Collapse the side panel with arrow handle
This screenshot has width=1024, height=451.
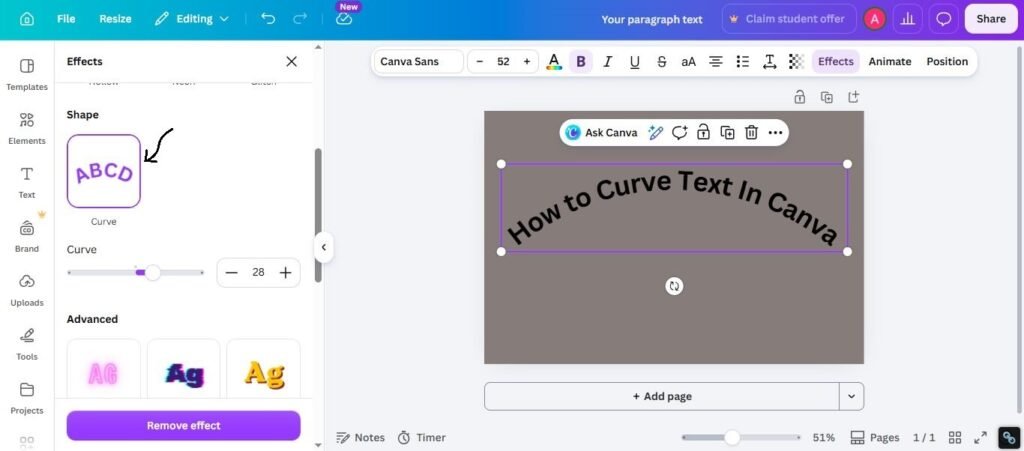point(323,247)
